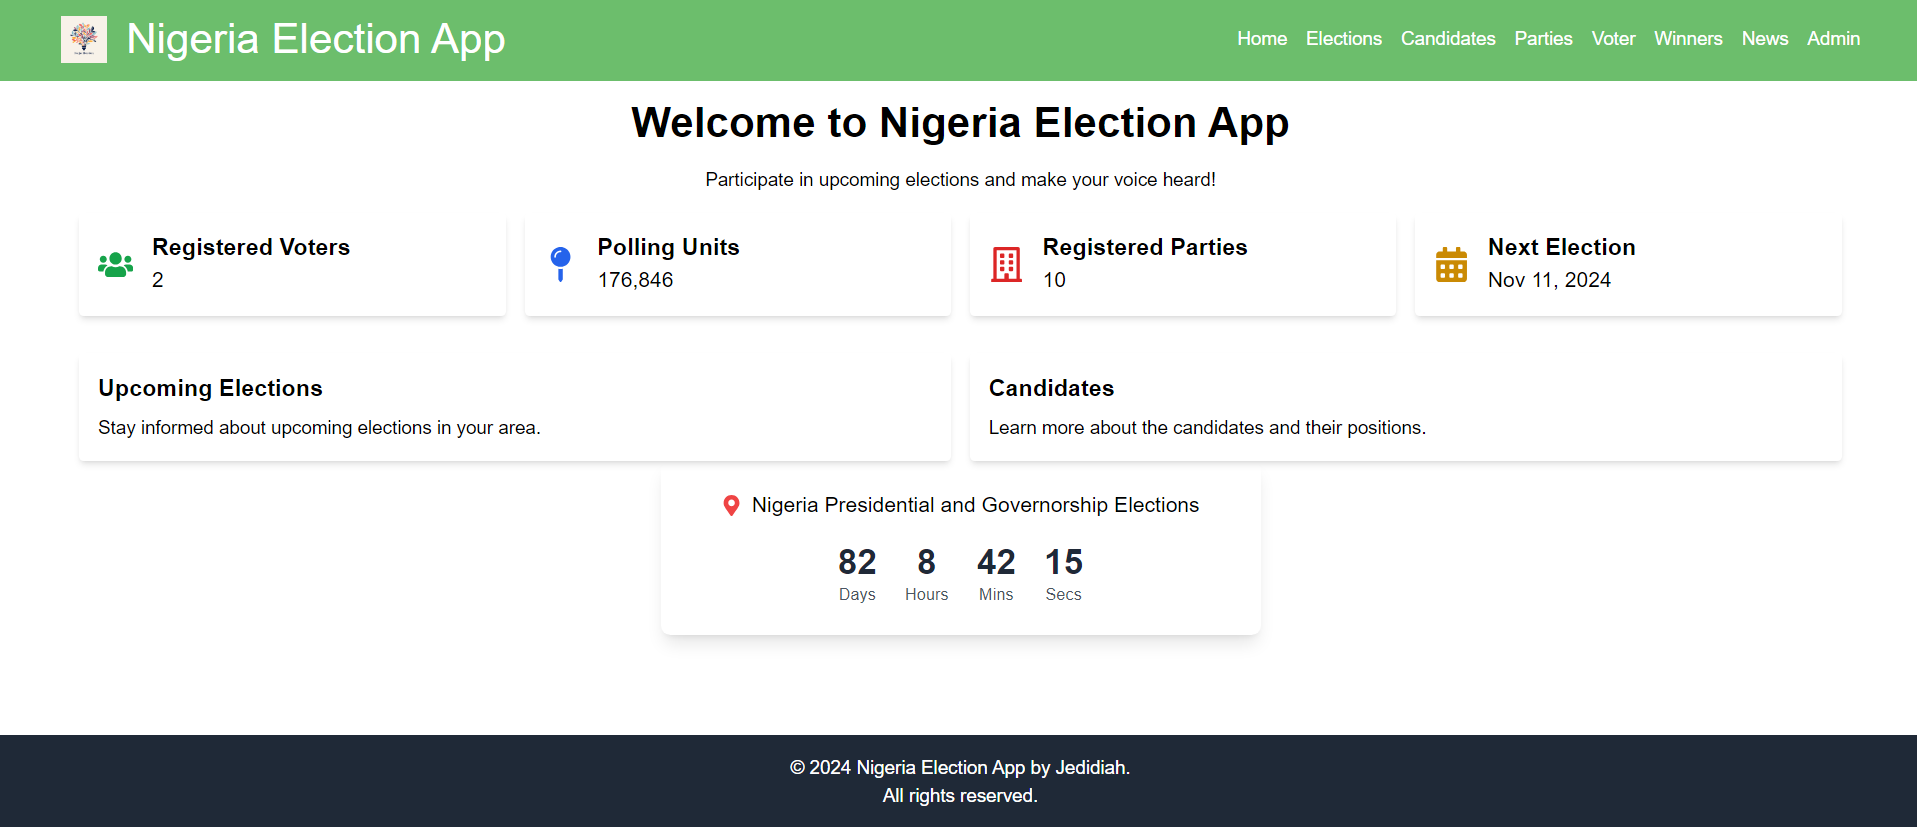Click the 82 Days countdown number
The image size is (1917, 827).
click(857, 562)
